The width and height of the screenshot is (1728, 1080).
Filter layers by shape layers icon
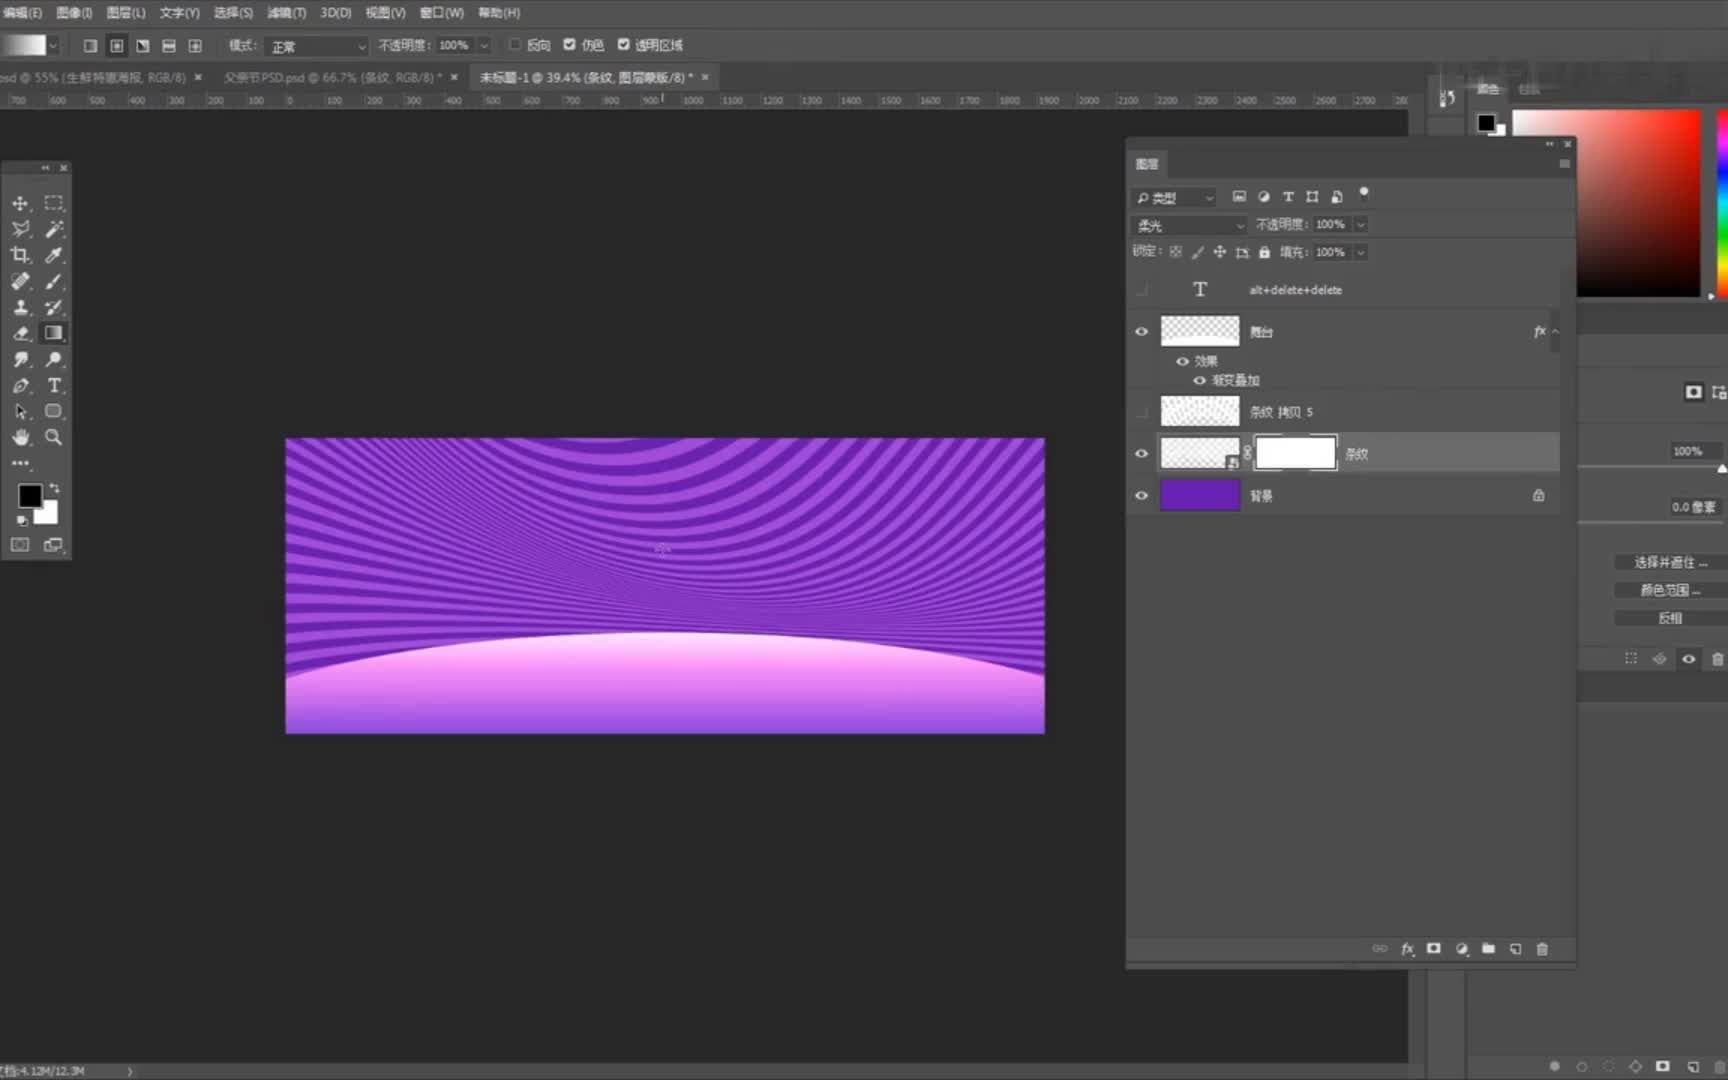[1312, 197]
